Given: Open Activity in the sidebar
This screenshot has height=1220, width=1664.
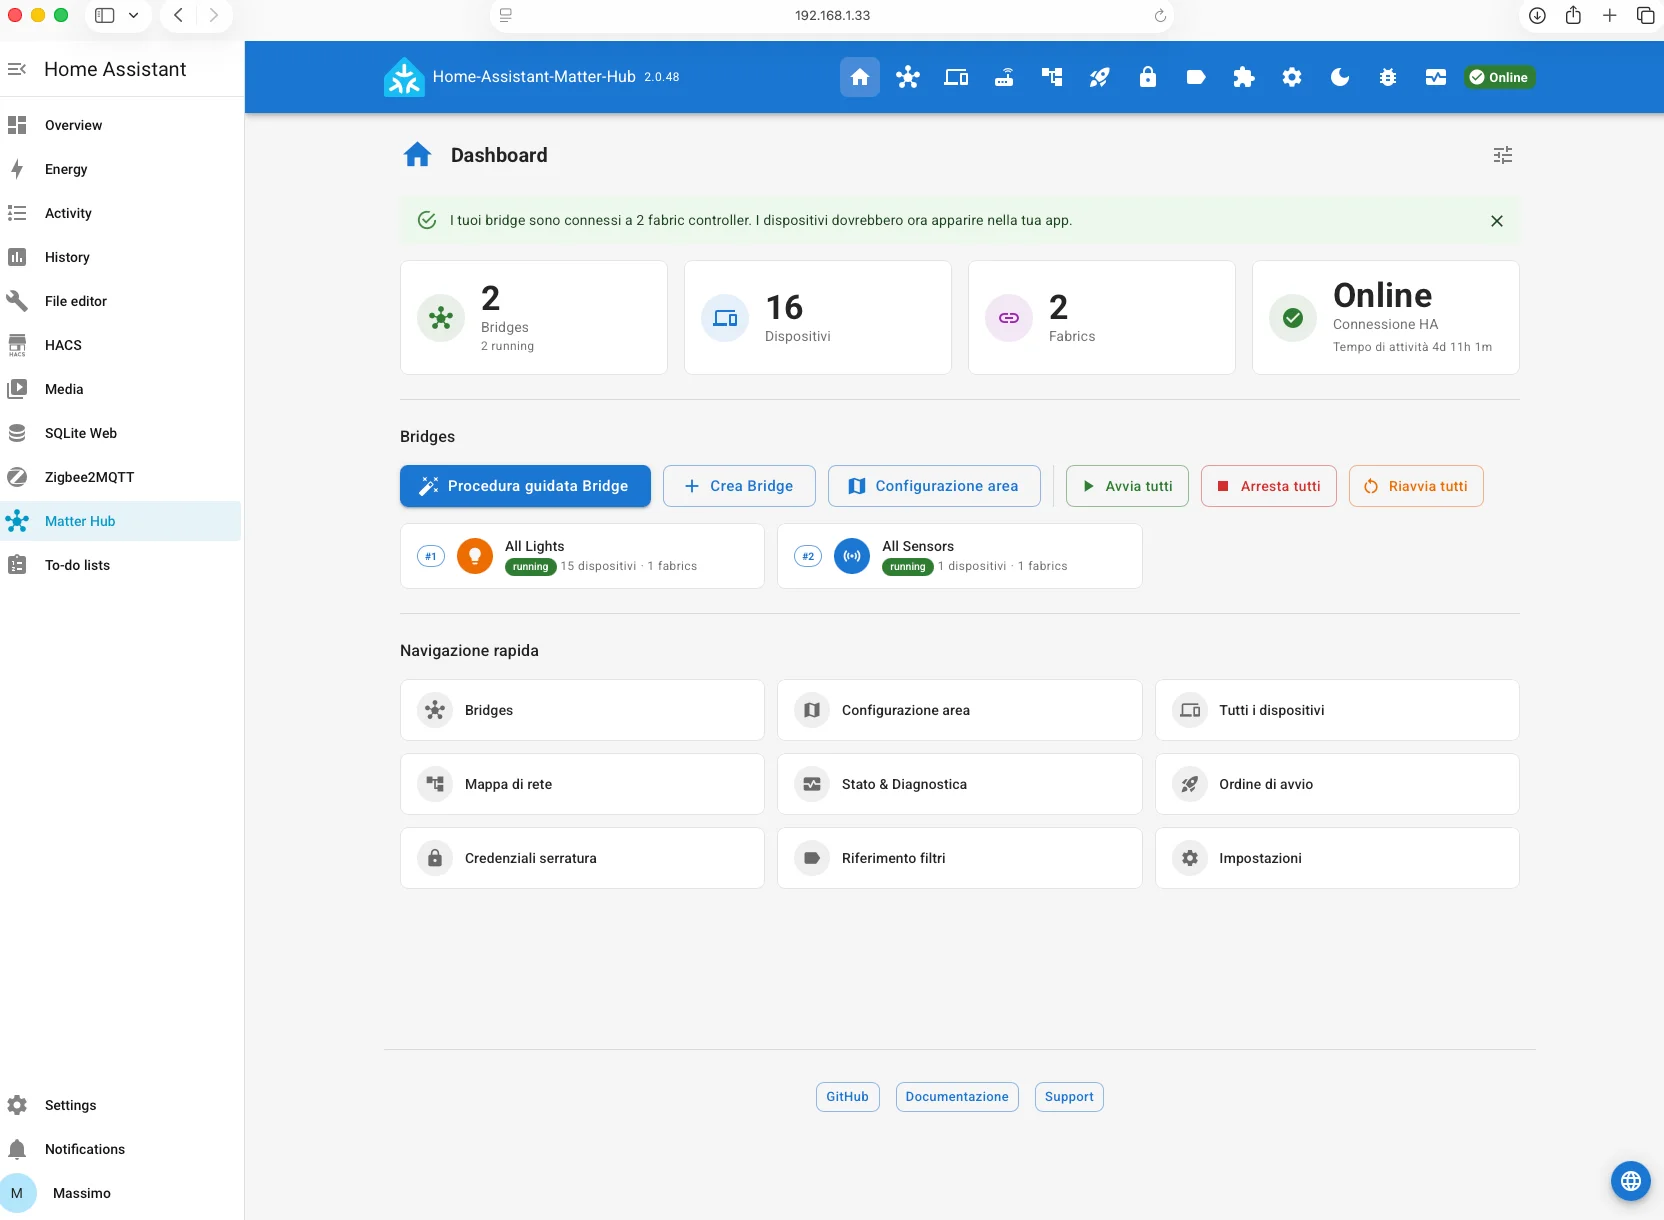Looking at the screenshot, I should tap(121, 213).
